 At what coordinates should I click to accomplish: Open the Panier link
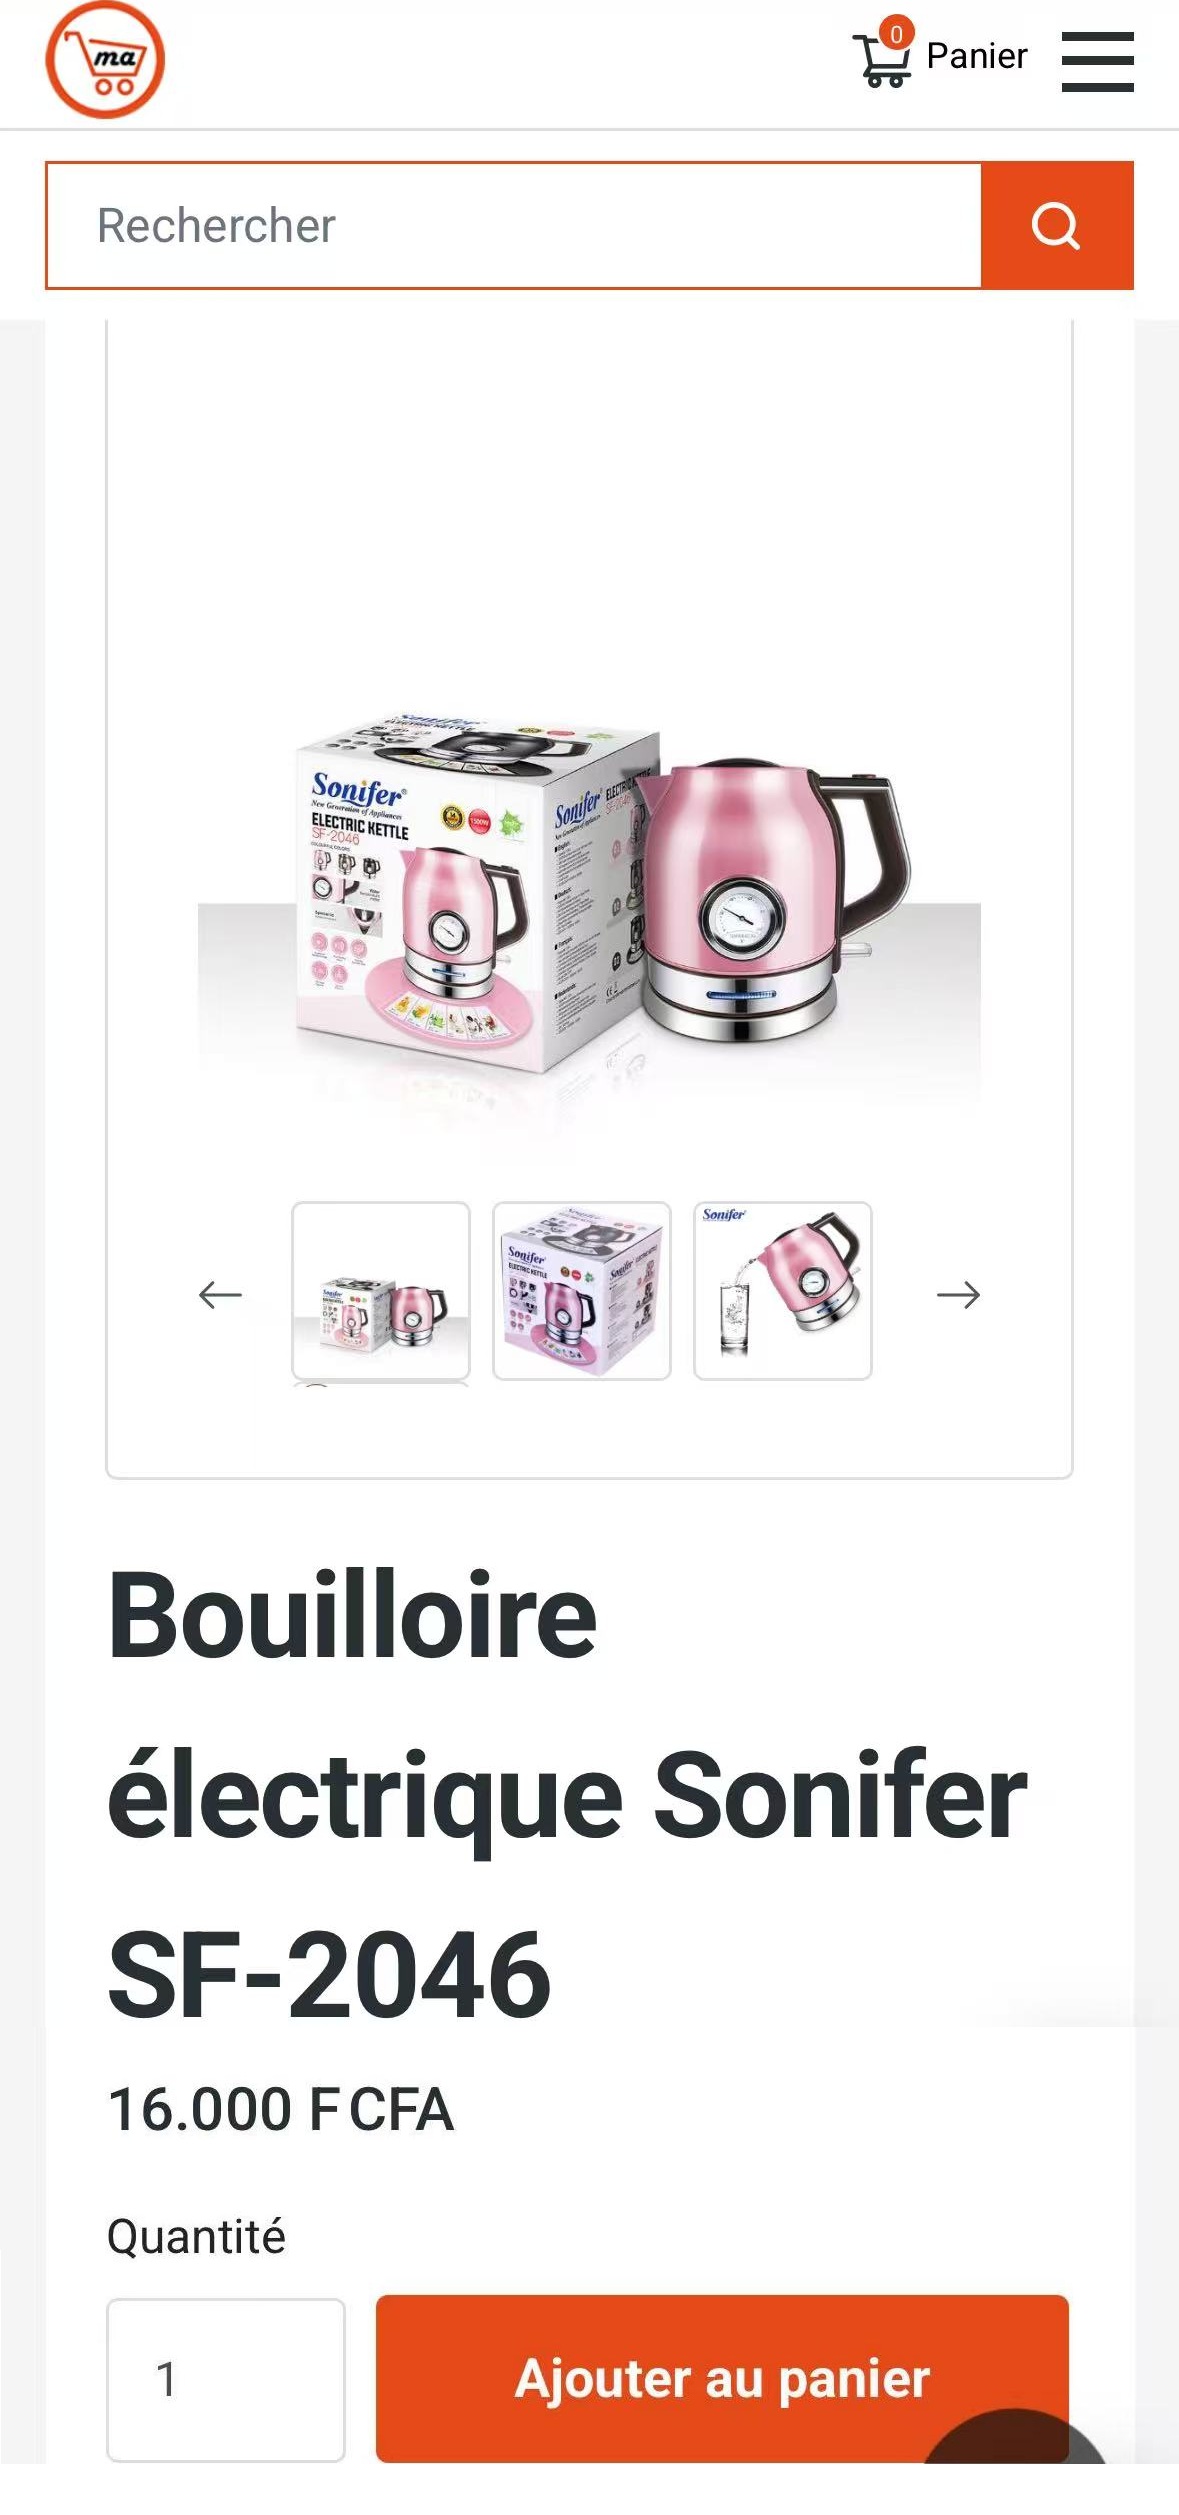point(976,56)
